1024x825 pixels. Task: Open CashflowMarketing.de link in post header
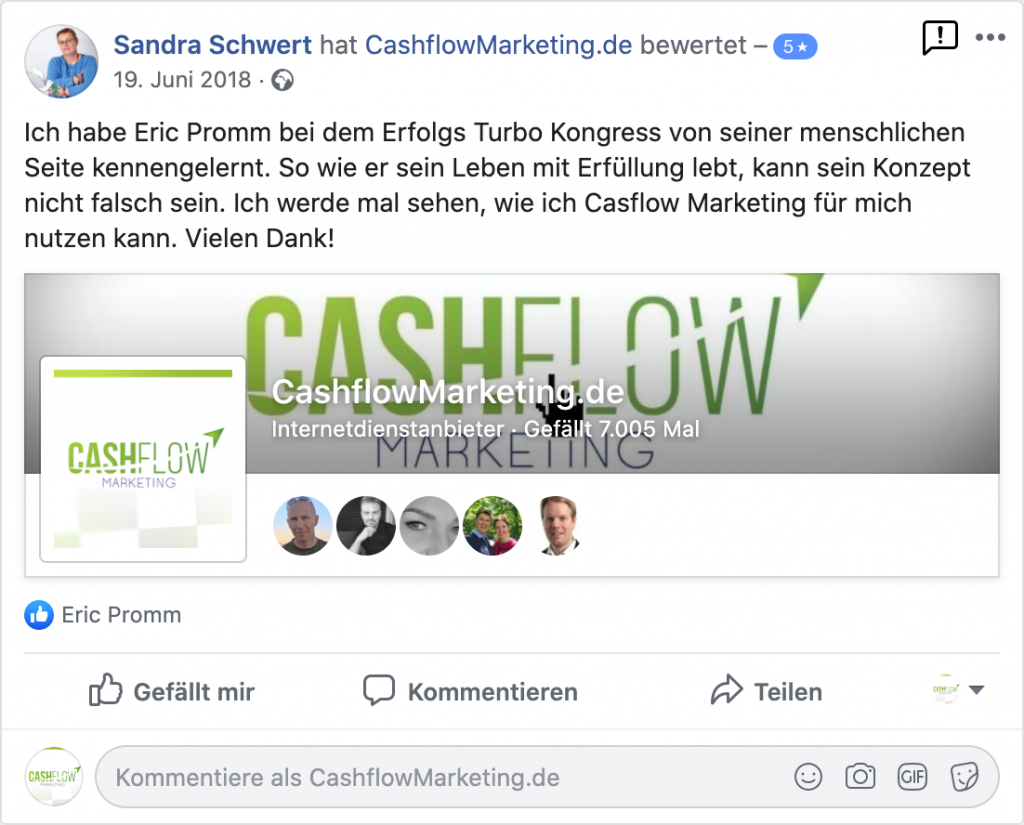(498, 45)
